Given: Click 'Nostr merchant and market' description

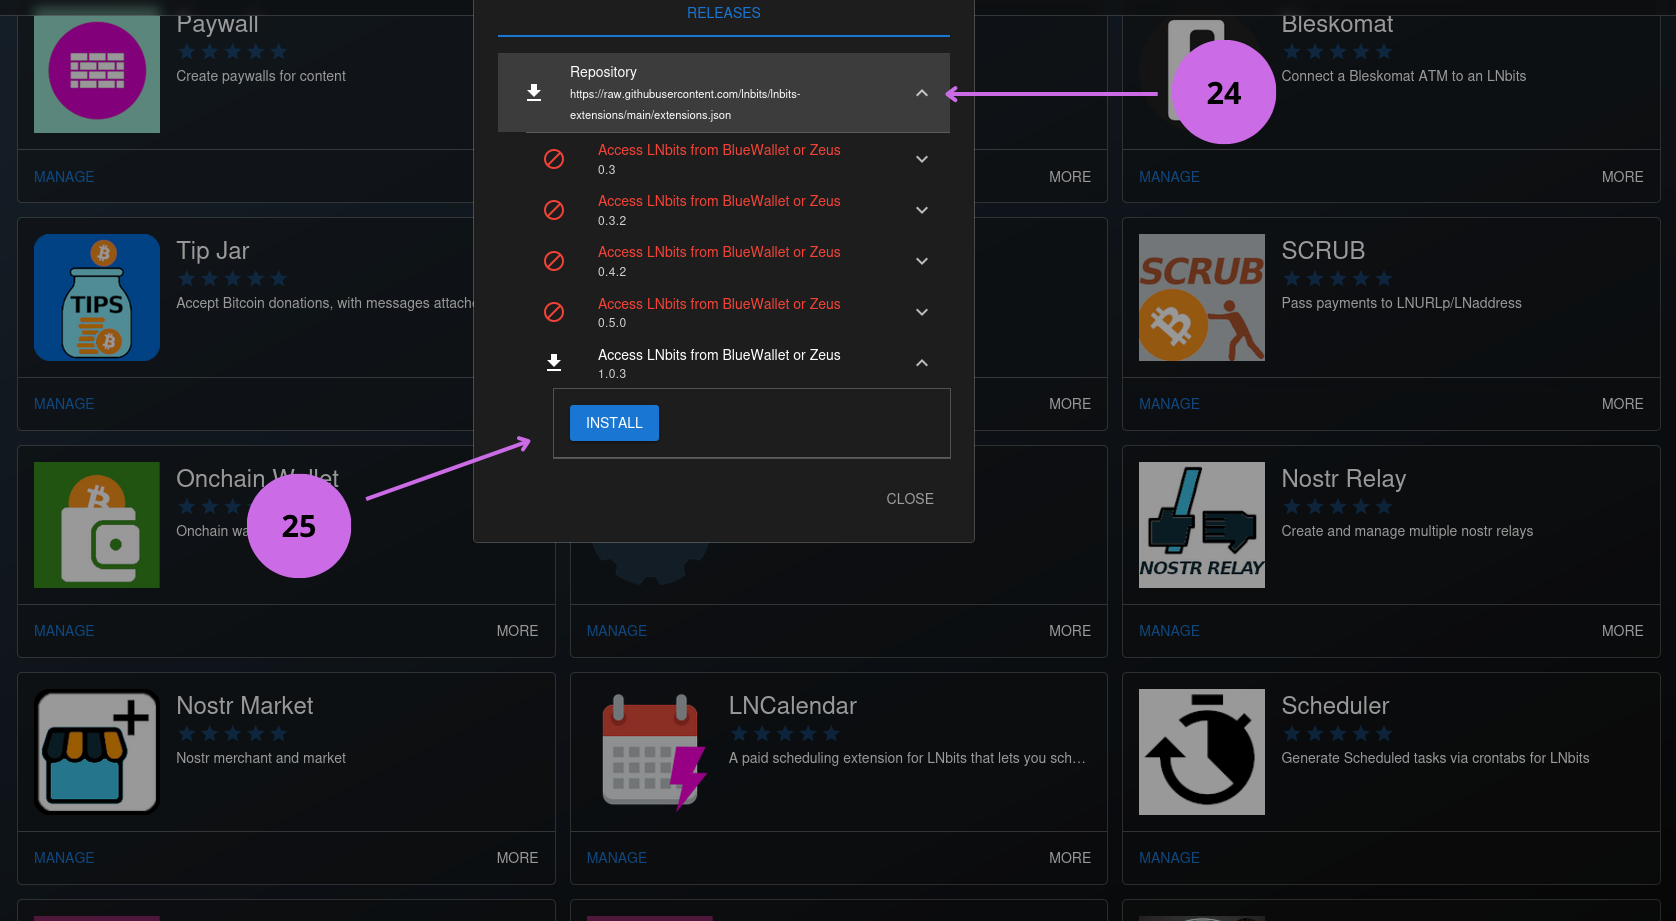Looking at the screenshot, I should coord(261,758).
